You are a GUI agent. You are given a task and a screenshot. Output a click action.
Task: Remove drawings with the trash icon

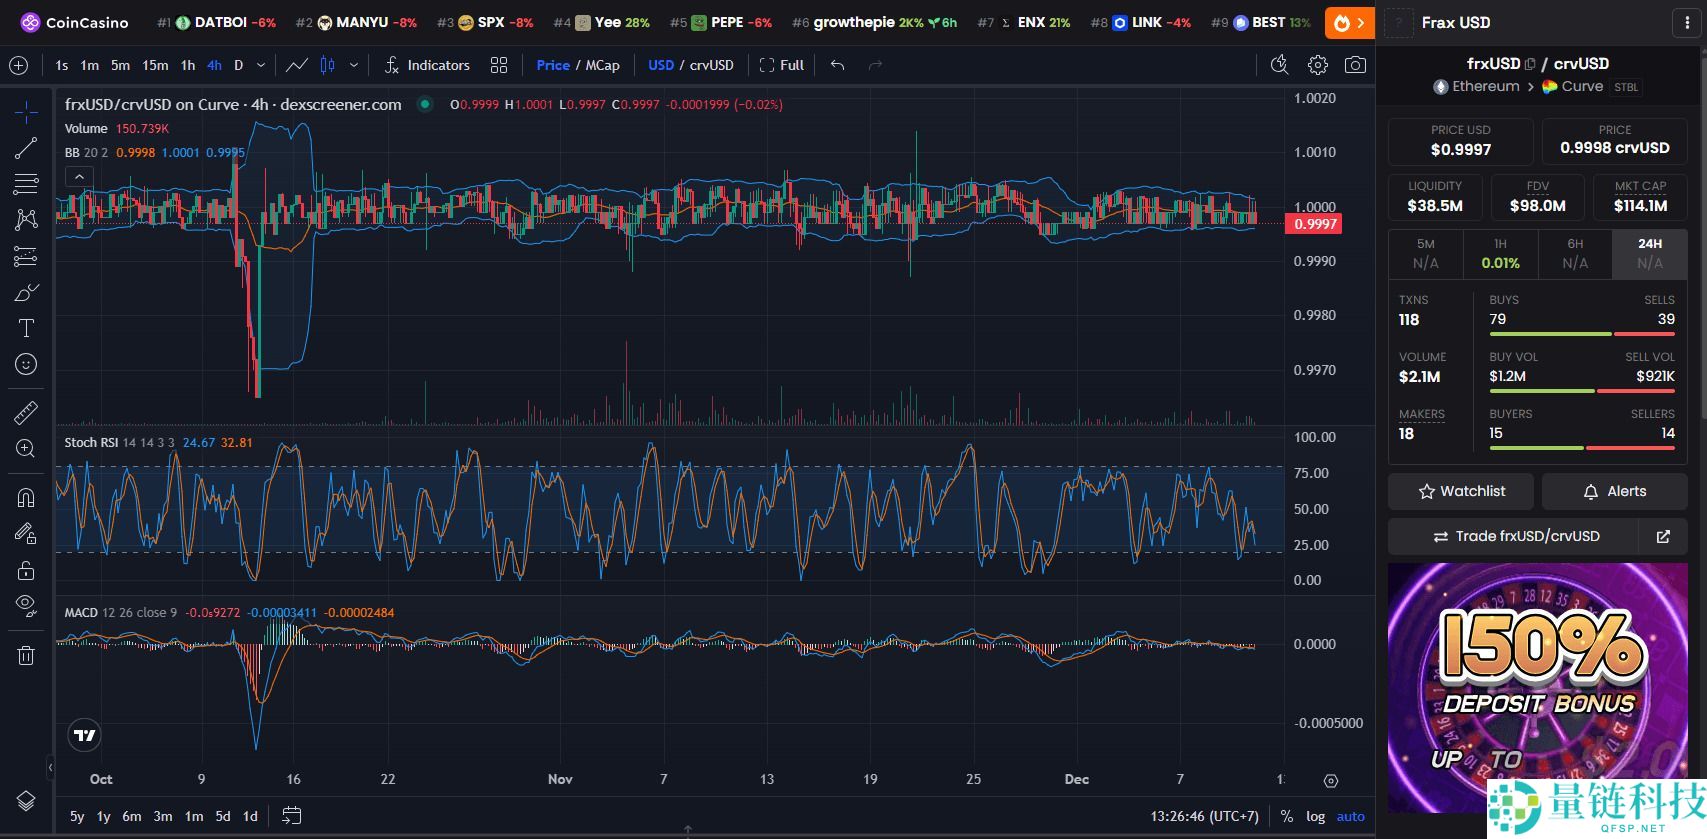coord(26,655)
